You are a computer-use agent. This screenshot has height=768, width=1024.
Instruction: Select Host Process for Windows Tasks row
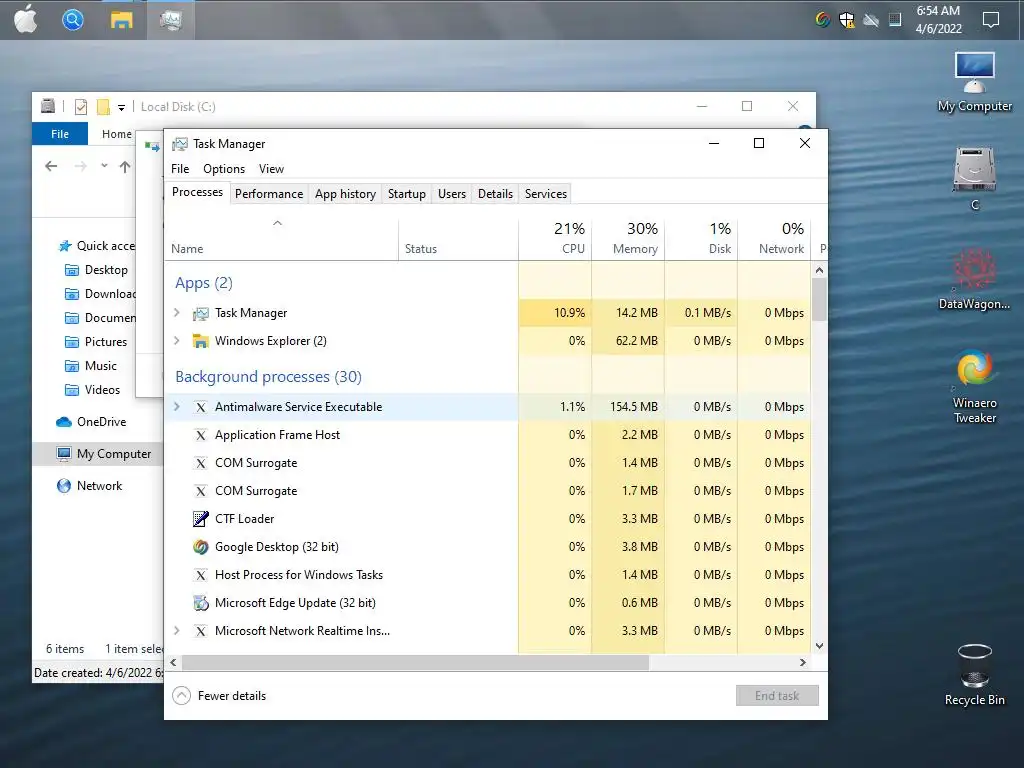(x=488, y=575)
